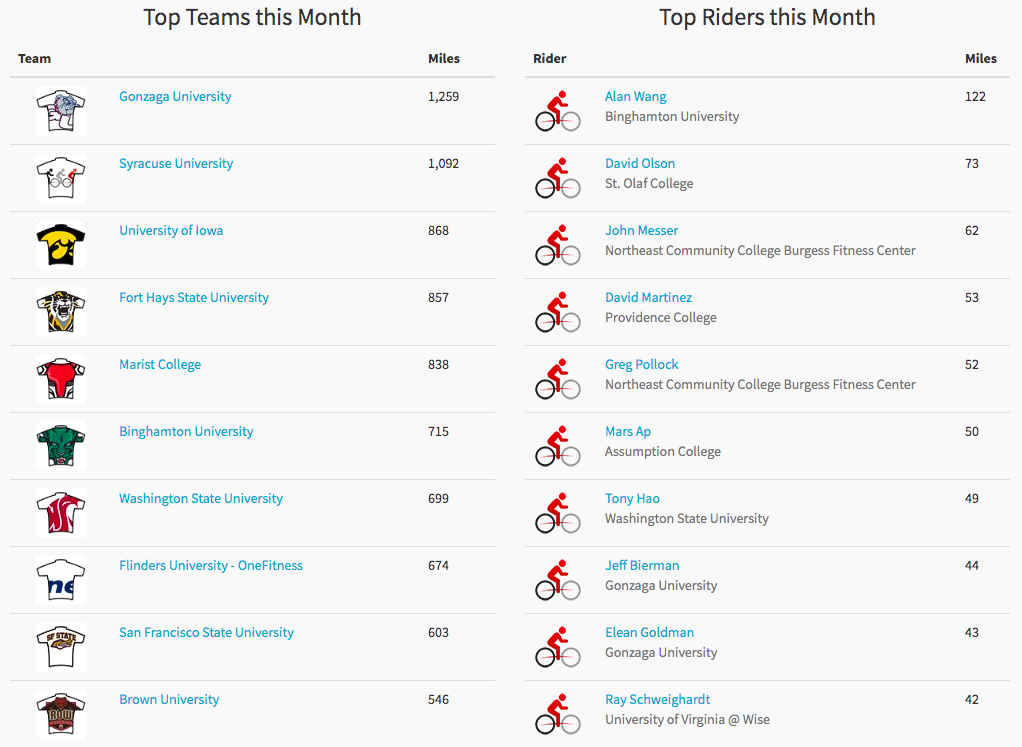The image size is (1022, 747).
Task: Click the Flinders OneFitness jersey icon
Action: click(61, 580)
